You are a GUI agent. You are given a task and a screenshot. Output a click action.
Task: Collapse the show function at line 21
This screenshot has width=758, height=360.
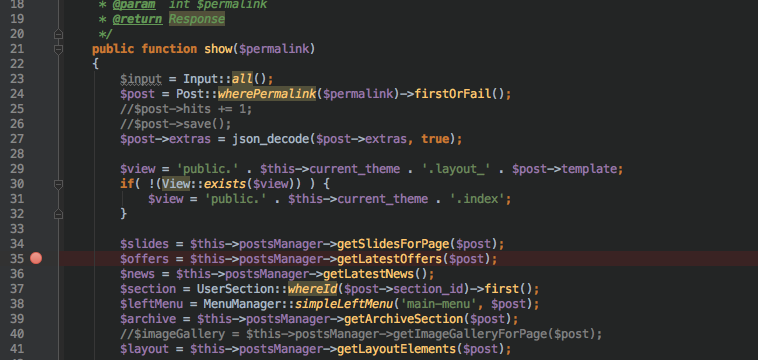58,49
